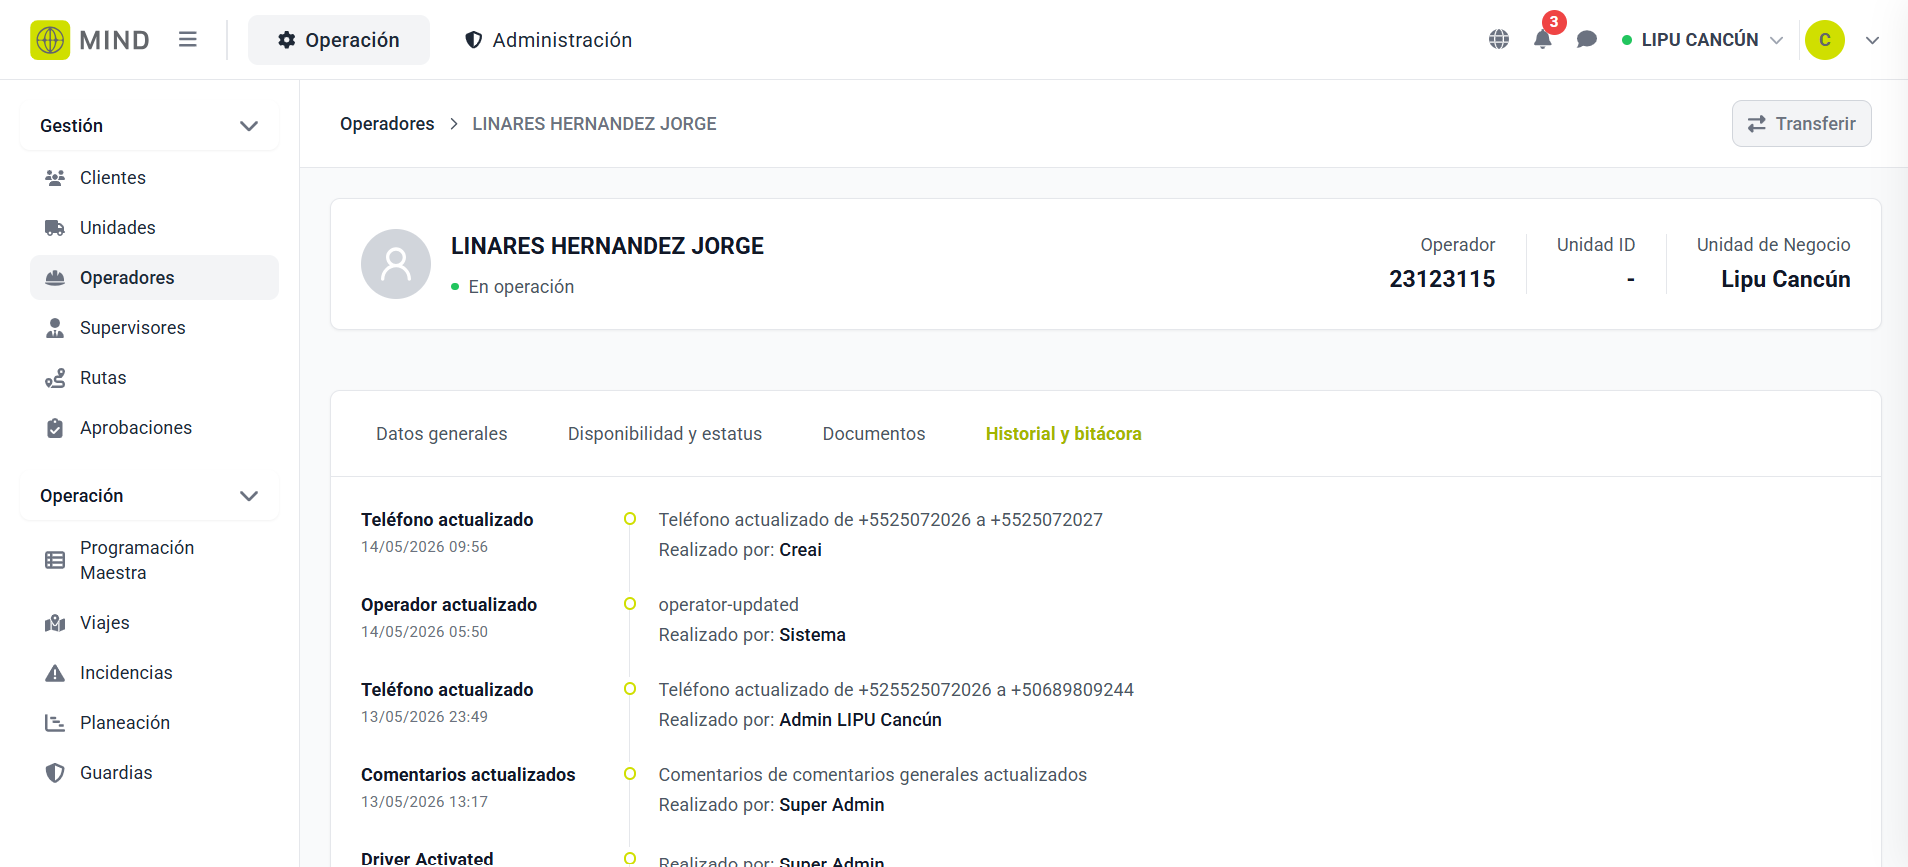Click the Administración shield icon

click(474, 40)
